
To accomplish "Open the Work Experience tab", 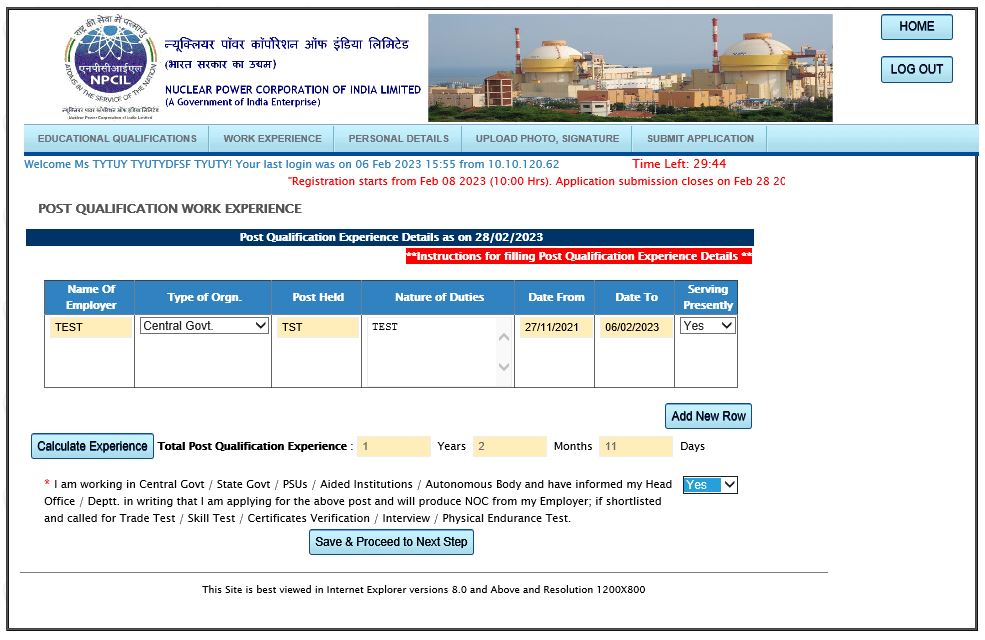I will tap(272, 139).
